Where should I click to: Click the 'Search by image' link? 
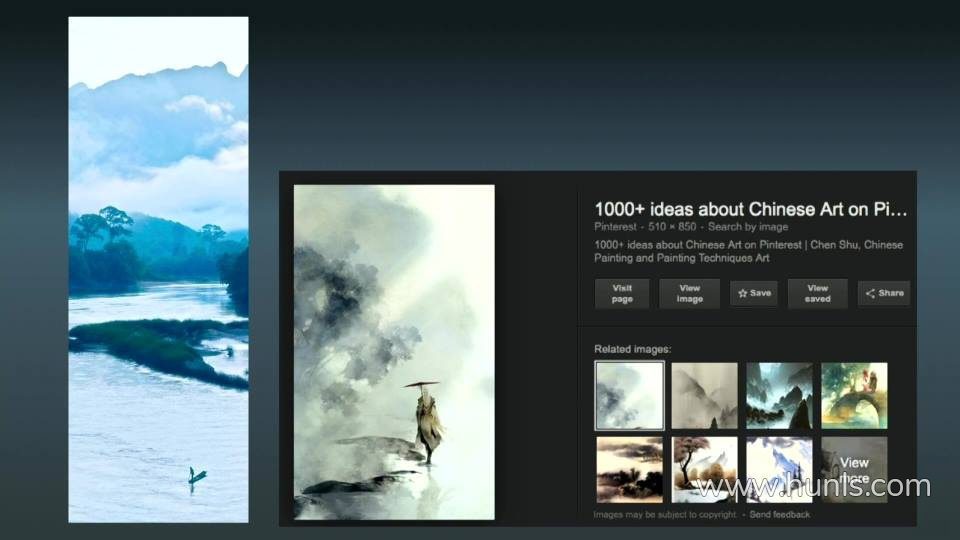tap(748, 227)
